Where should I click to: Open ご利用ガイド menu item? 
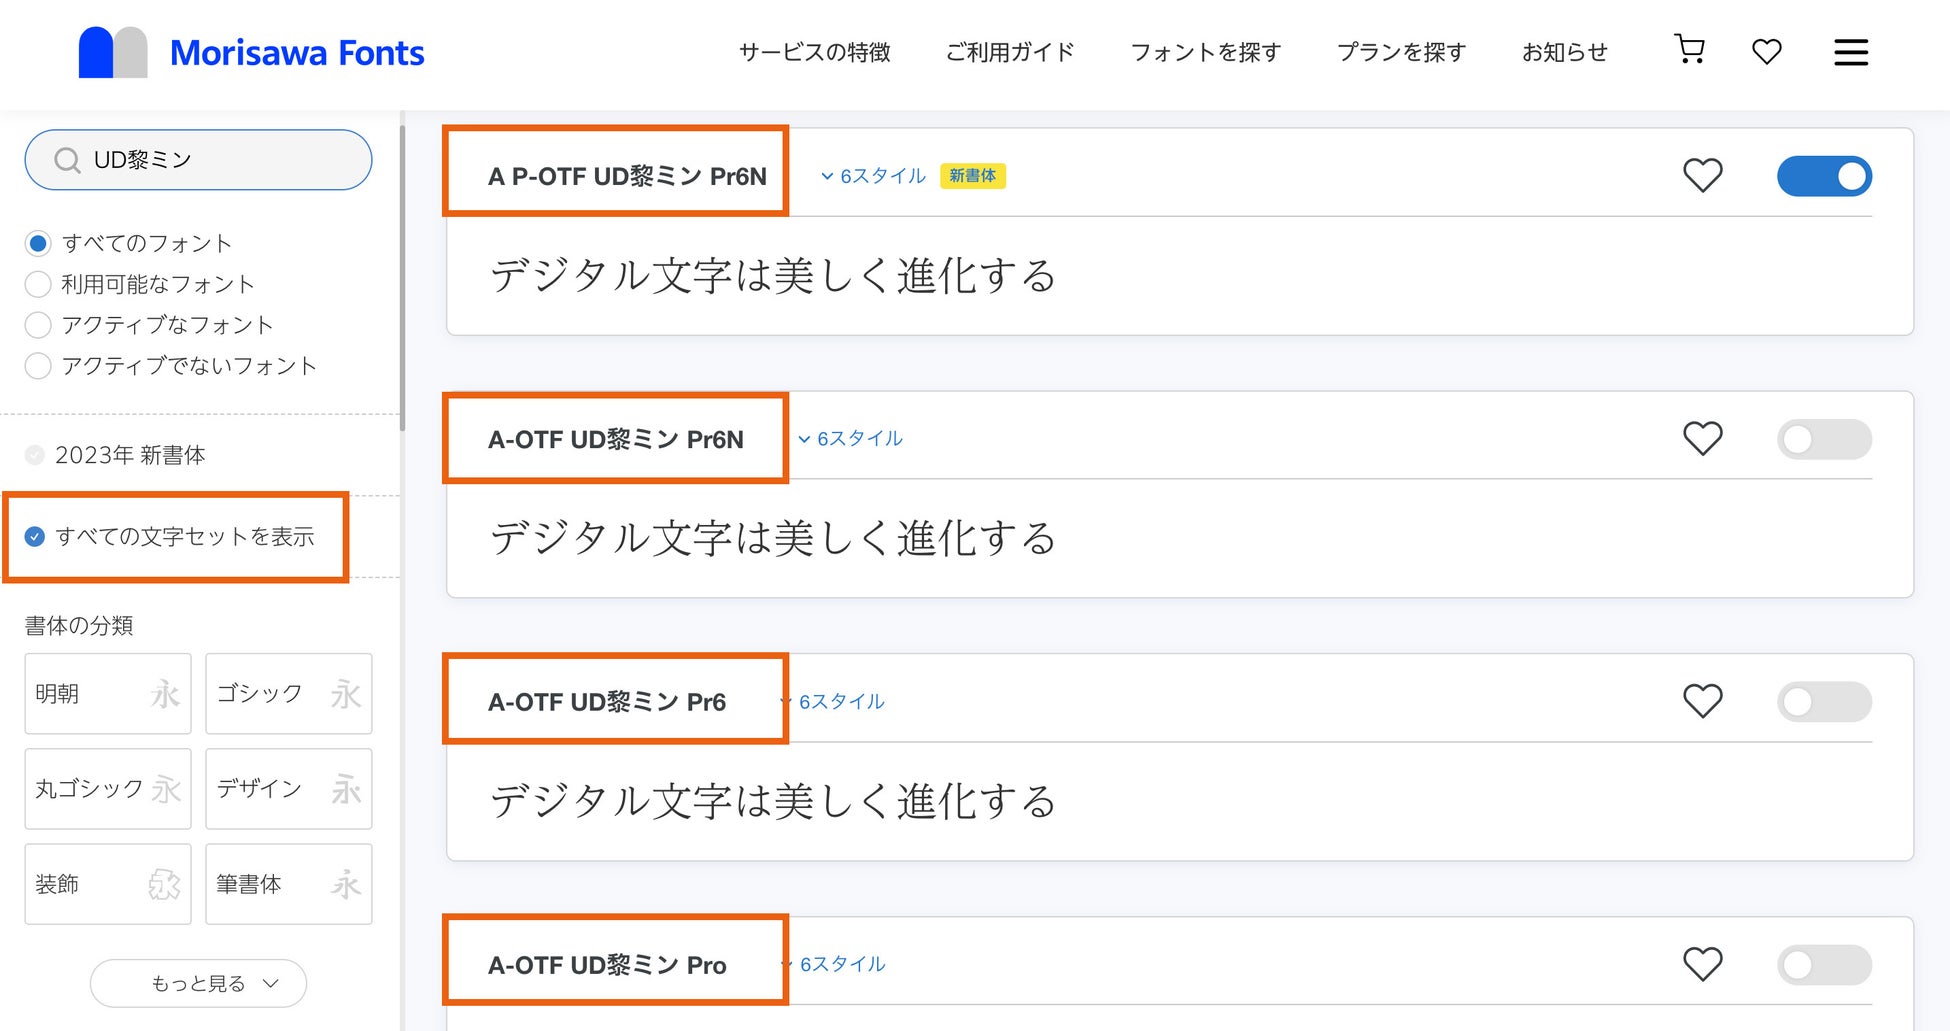[x=1010, y=52]
